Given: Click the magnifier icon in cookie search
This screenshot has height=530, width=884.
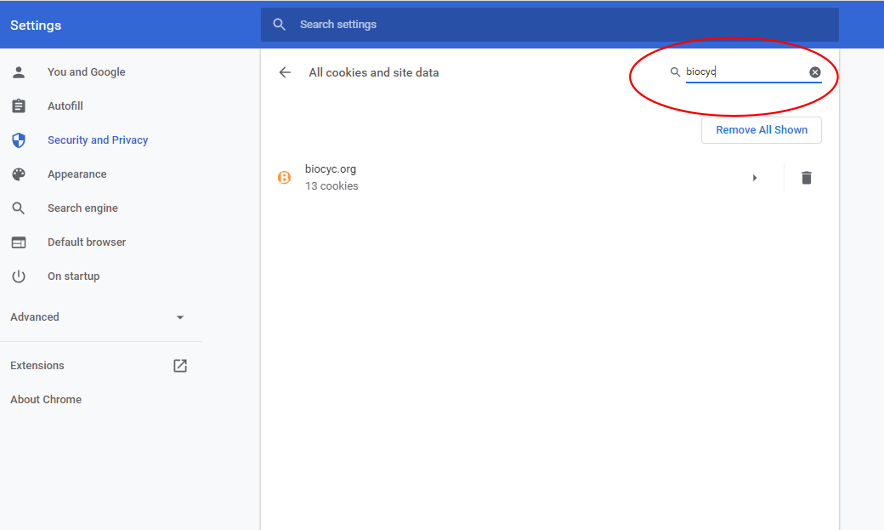Looking at the screenshot, I should pyautogui.click(x=675, y=72).
